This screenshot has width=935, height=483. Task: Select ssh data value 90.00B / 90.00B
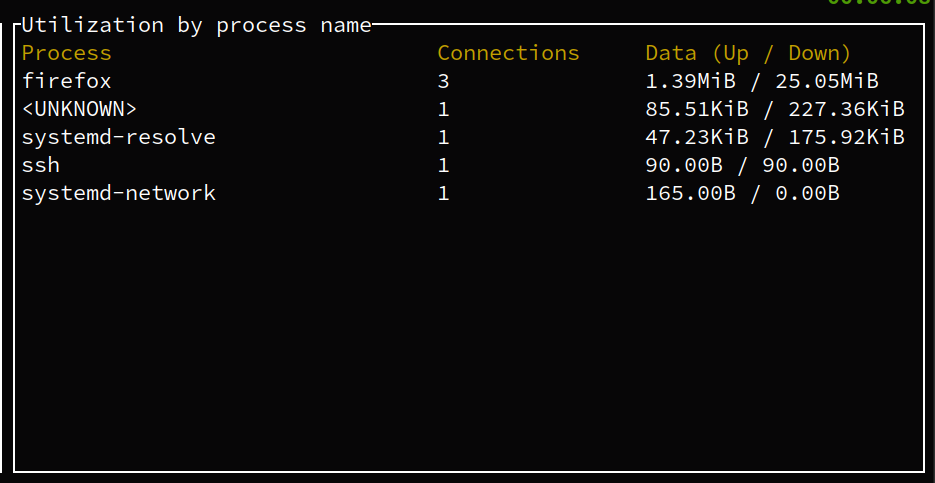click(x=742, y=166)
